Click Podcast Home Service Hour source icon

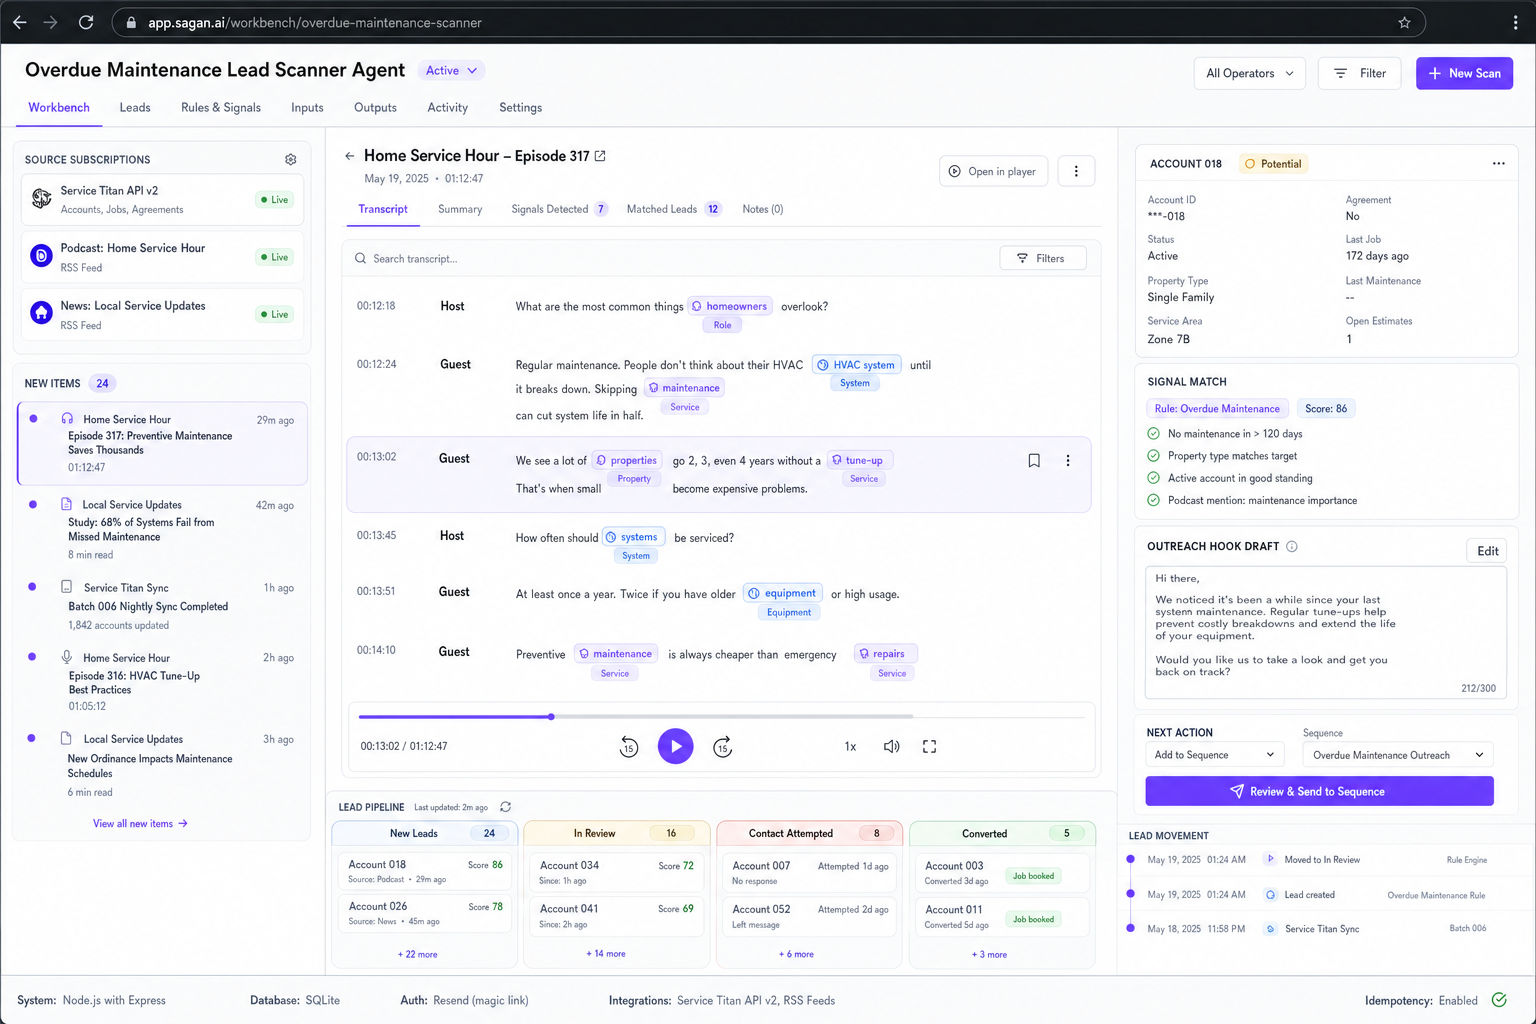[41, 256]
